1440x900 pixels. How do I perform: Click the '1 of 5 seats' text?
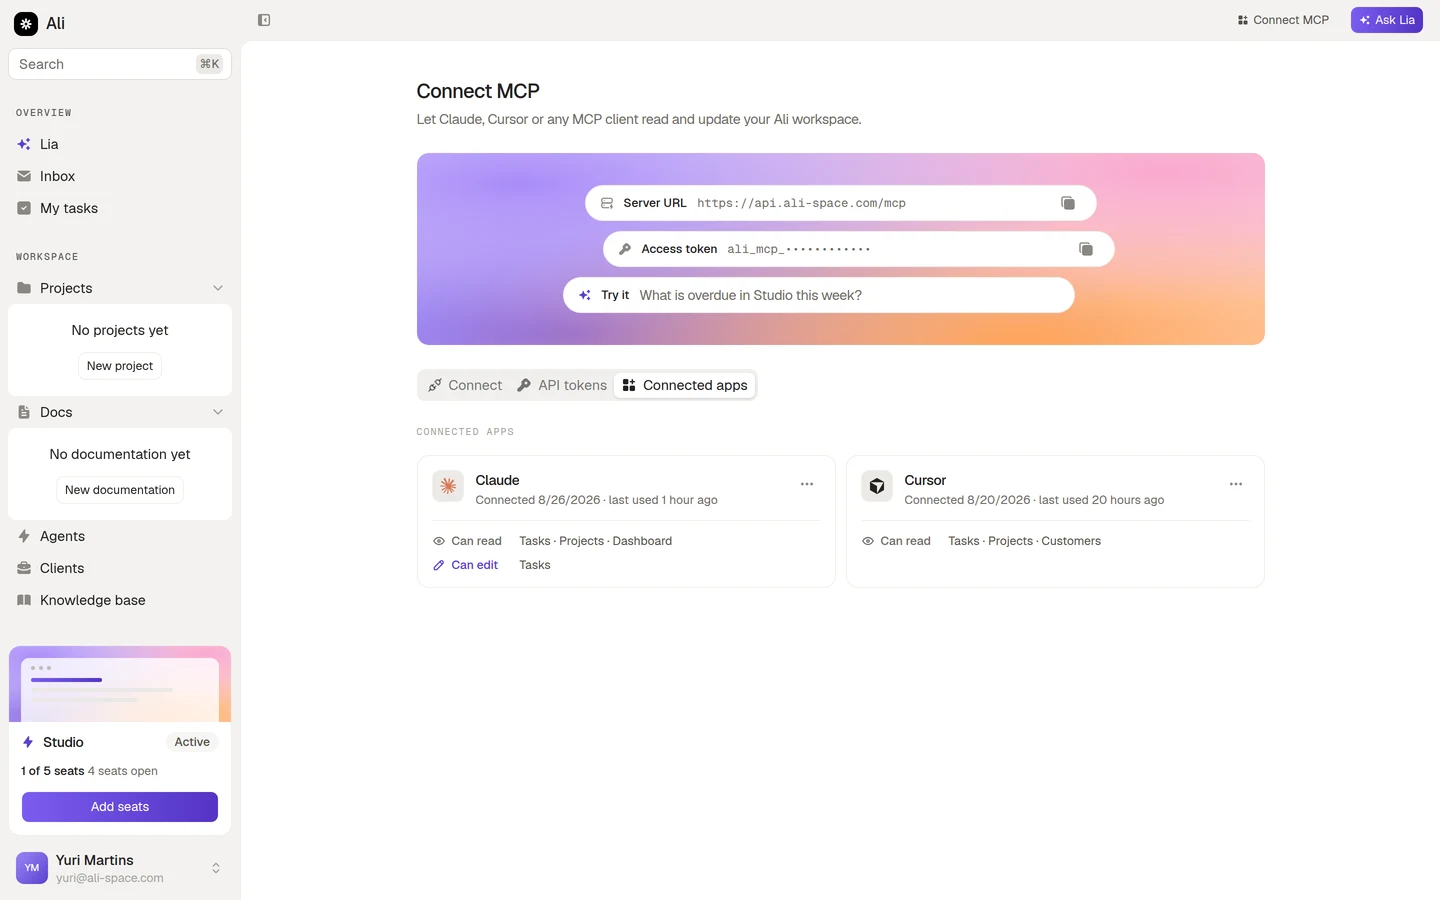pos(53,771)
